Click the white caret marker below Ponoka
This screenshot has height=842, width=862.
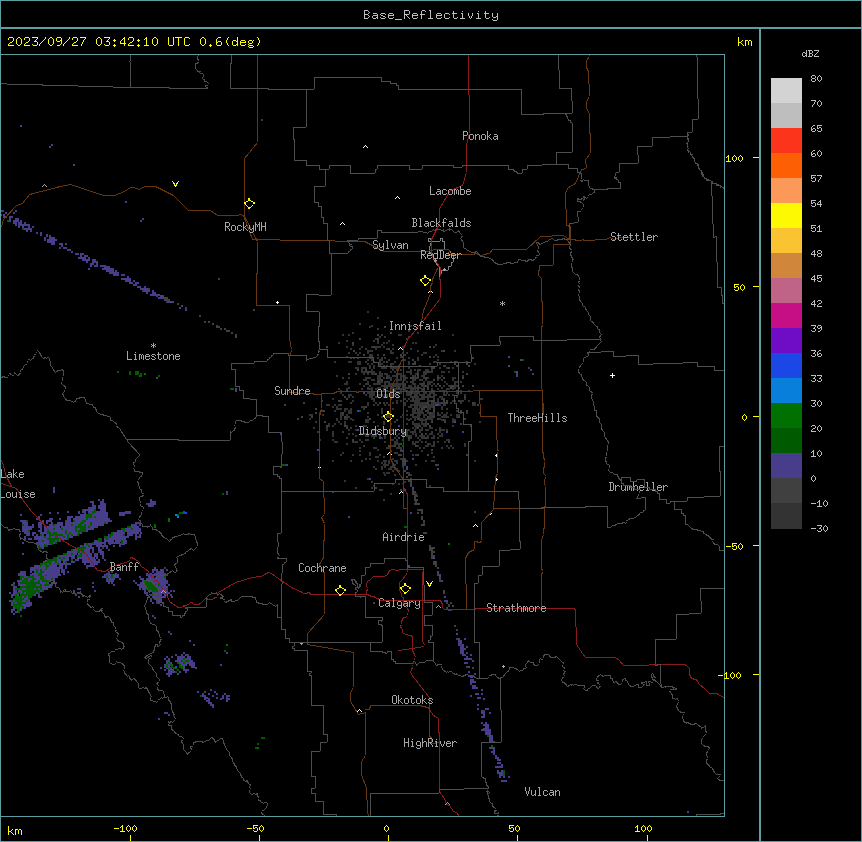tap(366, 147)
